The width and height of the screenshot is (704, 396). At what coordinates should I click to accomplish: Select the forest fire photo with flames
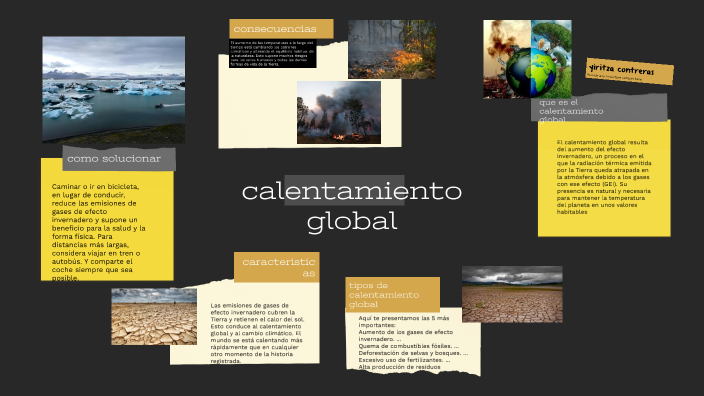(392, 49)
